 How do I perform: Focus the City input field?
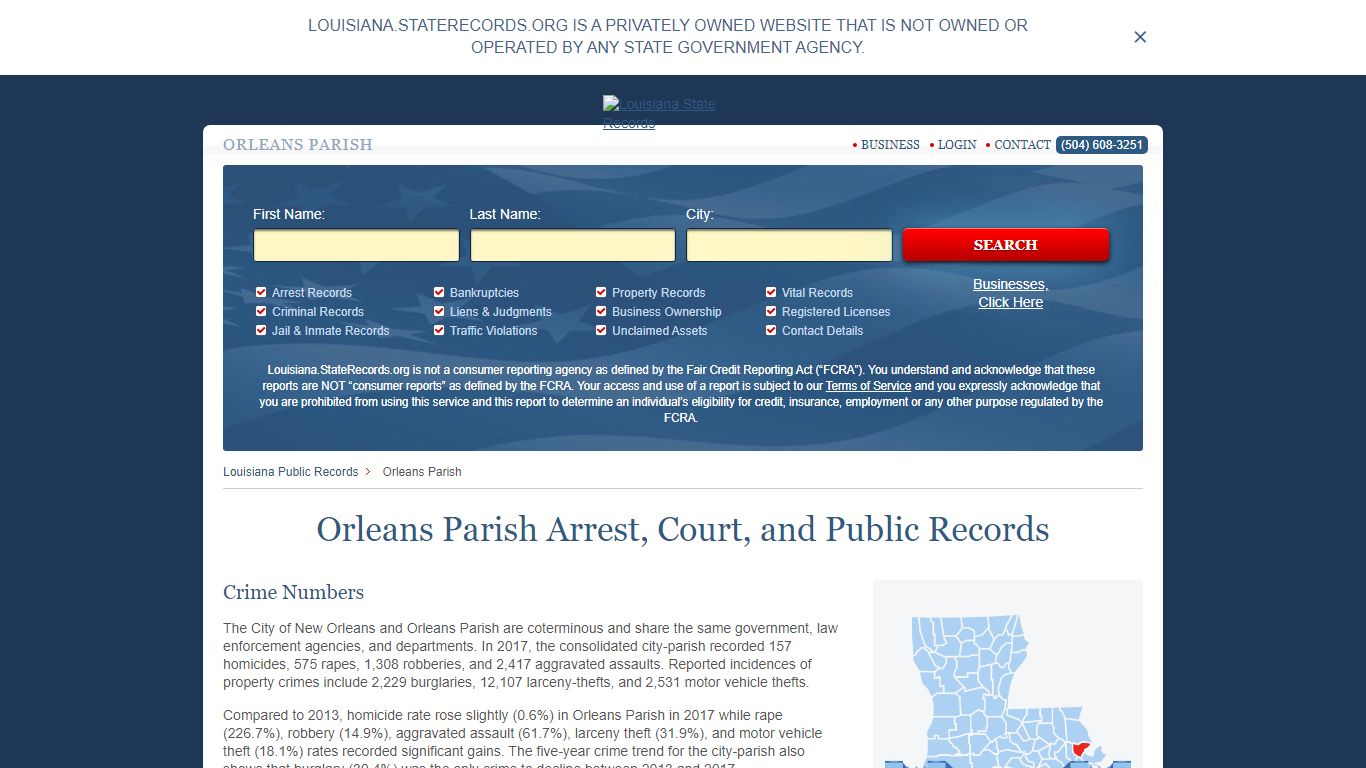point(789,245)
